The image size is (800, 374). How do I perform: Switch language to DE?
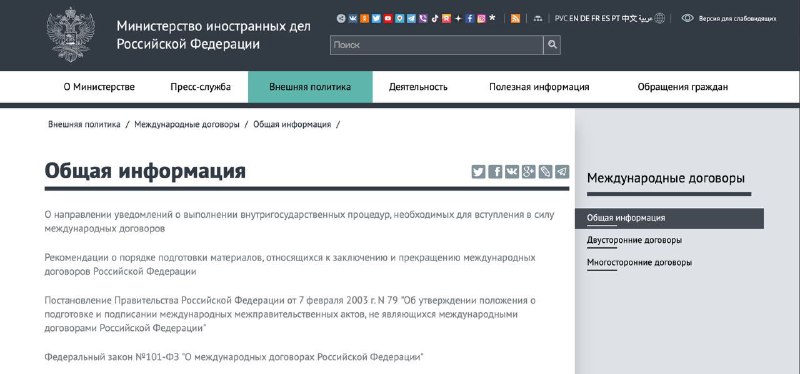point(585,19)
